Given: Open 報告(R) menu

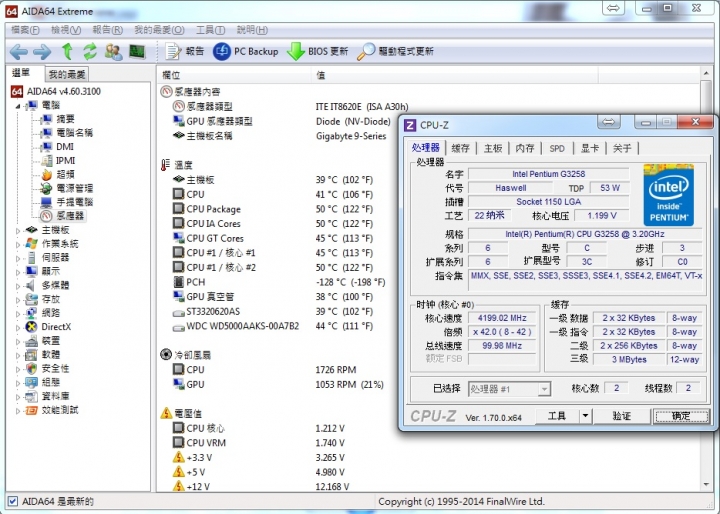Looking at the screenshot, I should 107,30.
